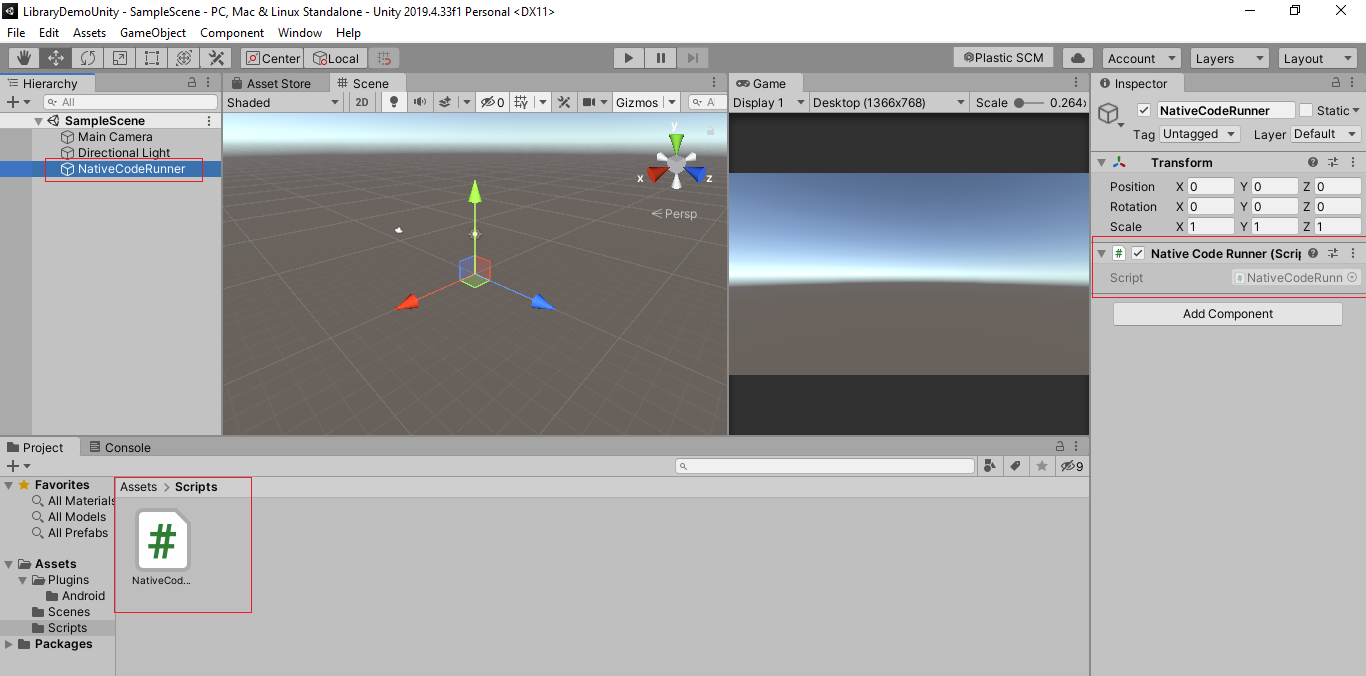Click the Play button
The height and width of the screenshot is (676, 1366).
pyautogui.click(x=629, y=58)
